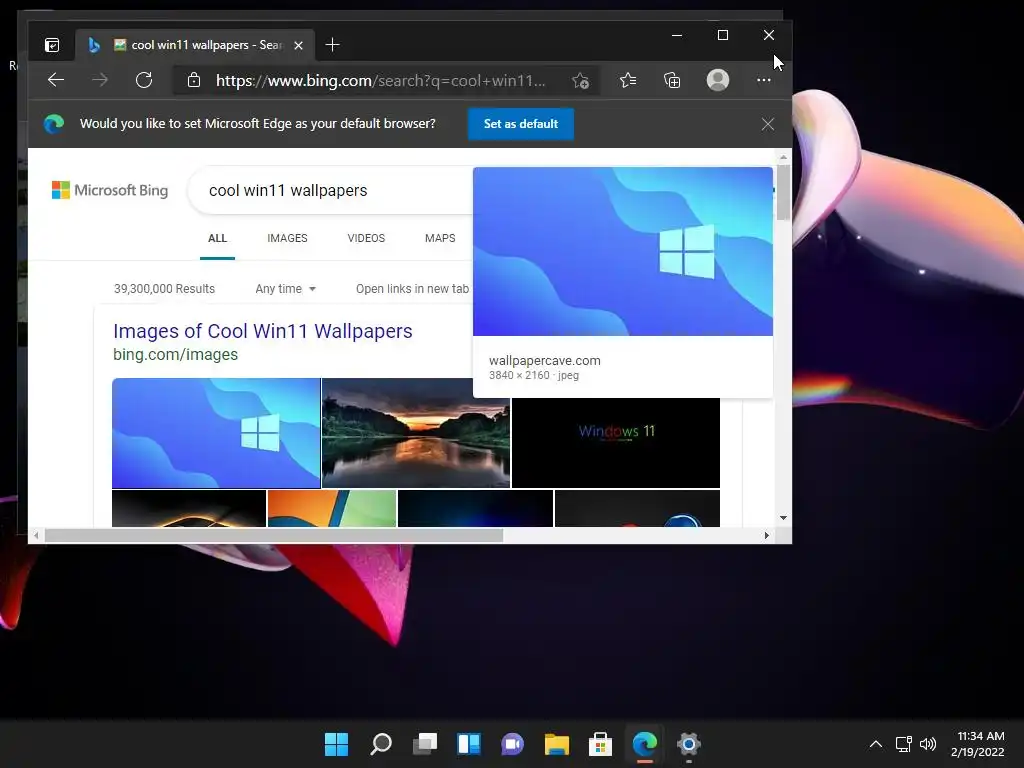Click the 3840 × 2160 jpeg caption
Viewport: 1024px width, 768px height.
pyautogui.click(x=534, y=376)
